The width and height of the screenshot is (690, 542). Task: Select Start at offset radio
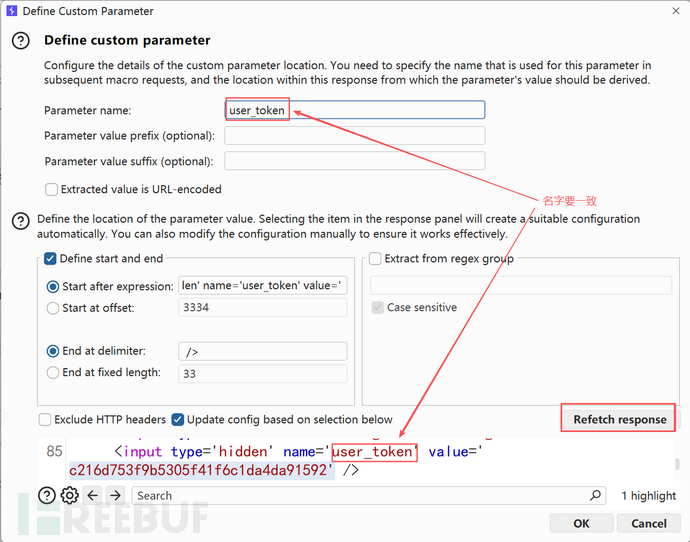[x=53, y=308]
